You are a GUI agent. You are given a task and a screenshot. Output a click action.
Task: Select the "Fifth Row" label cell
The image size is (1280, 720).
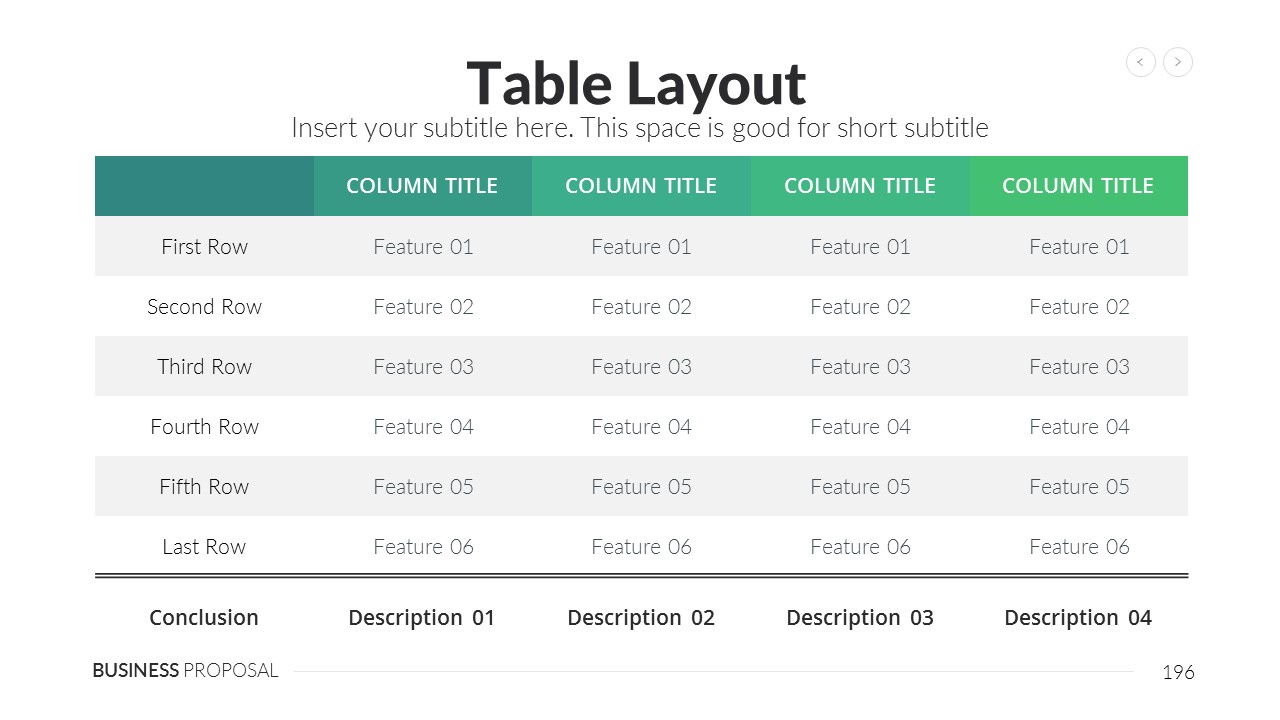(x=204, y=487)
